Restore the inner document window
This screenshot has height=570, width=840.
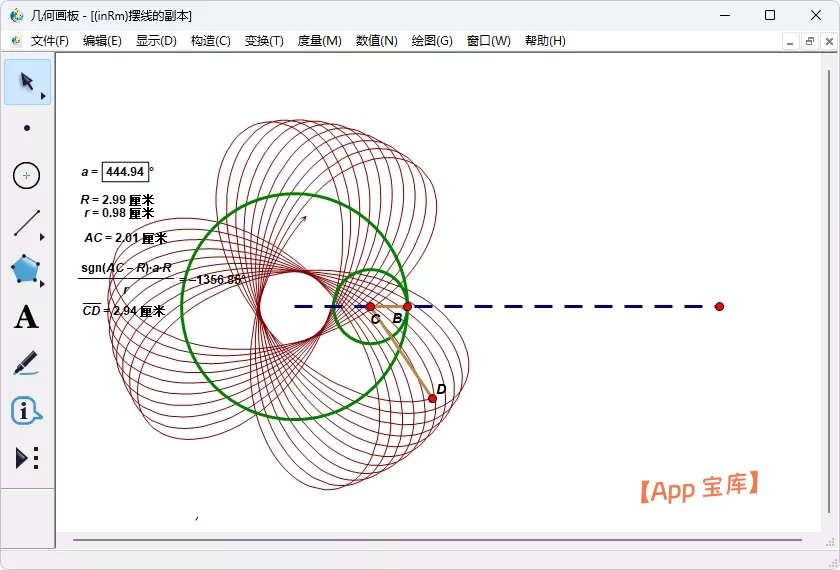point(809,41)
